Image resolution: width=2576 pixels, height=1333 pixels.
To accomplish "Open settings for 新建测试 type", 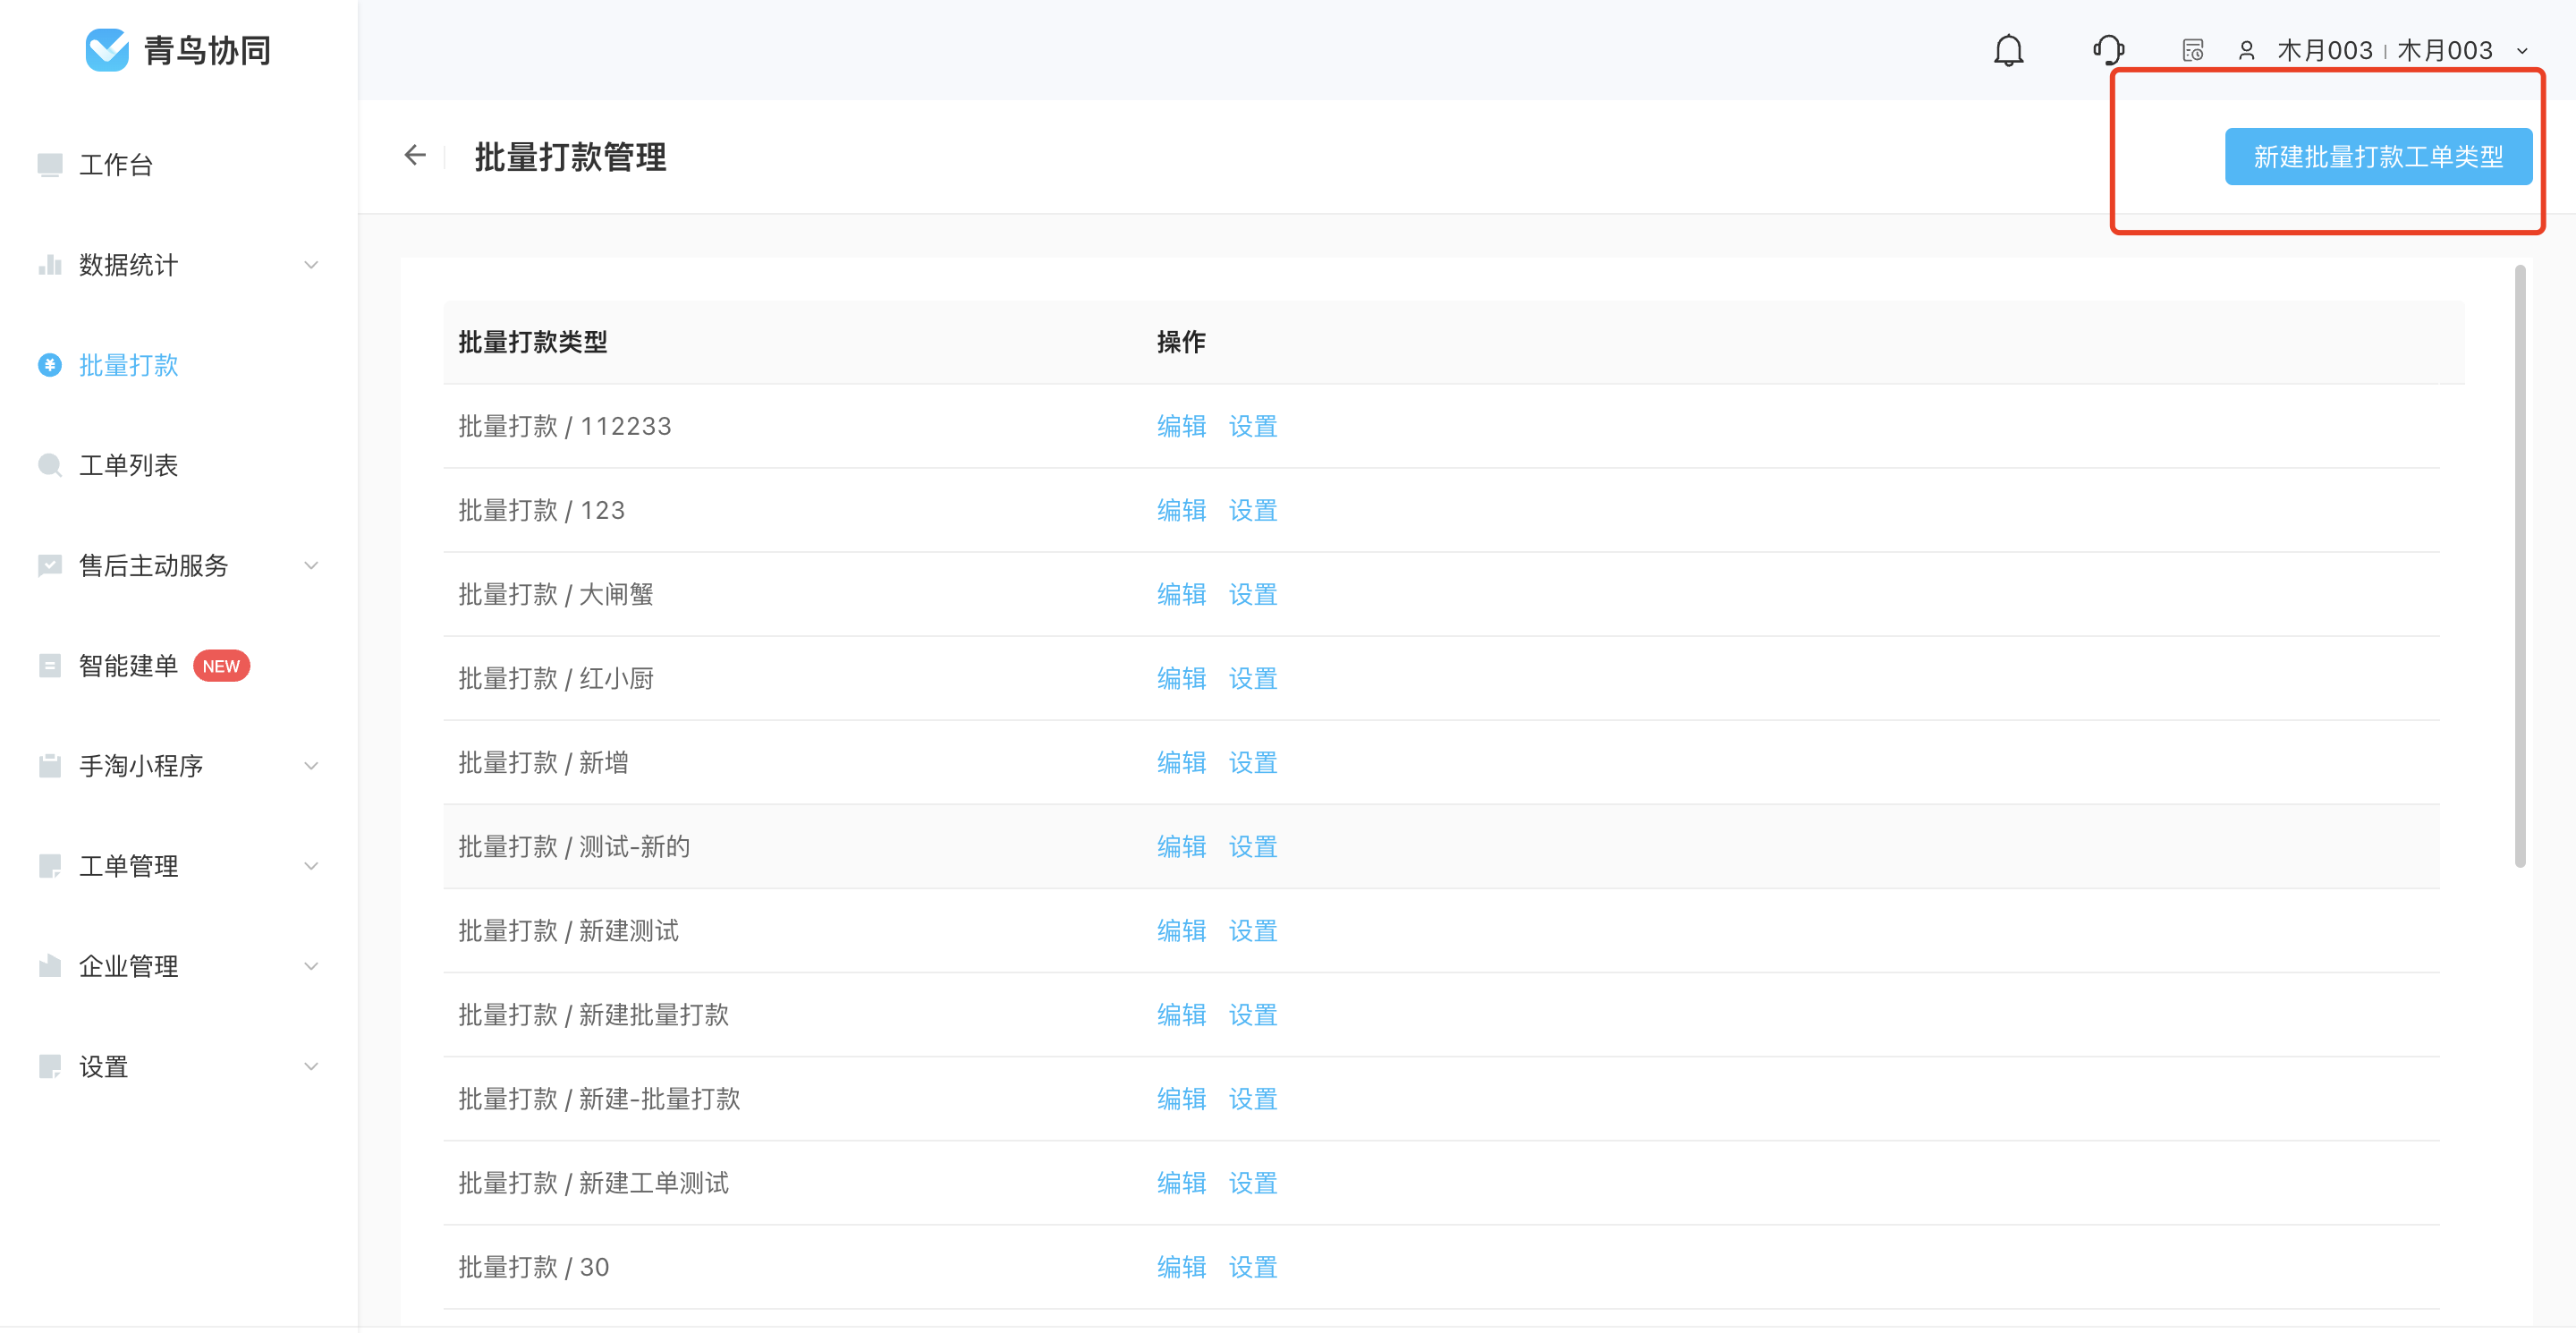I will (1253, 930).
